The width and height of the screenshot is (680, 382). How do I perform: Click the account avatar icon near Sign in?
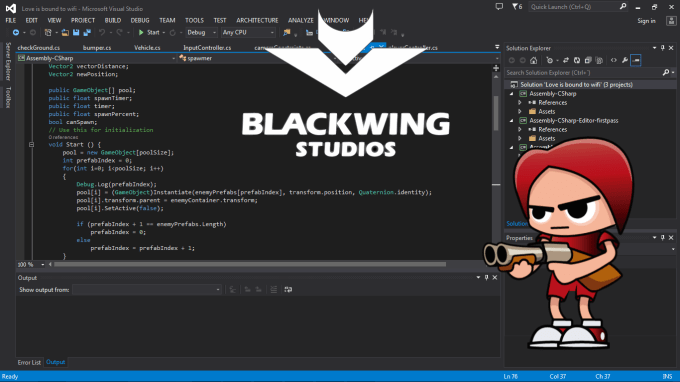click(671, 21)
